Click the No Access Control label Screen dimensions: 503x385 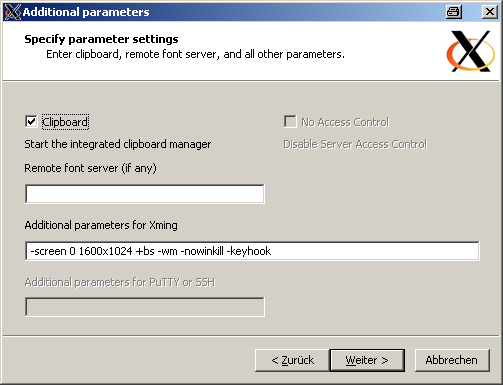coord(345,122)
